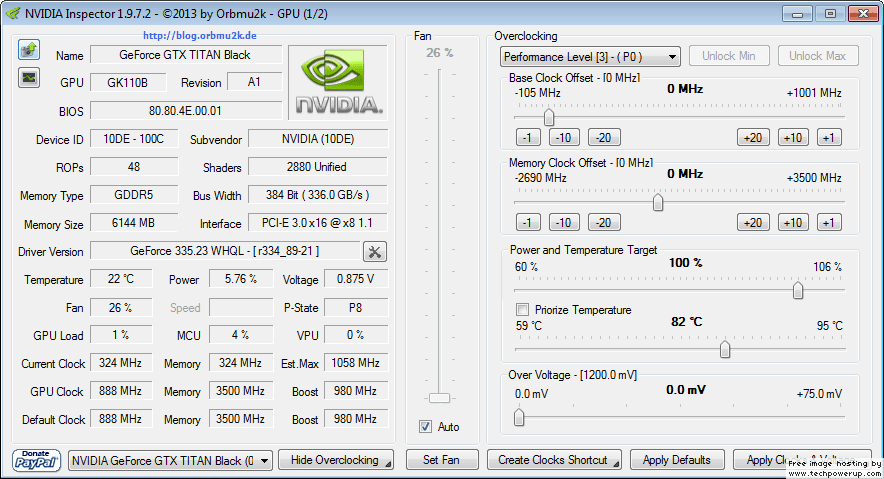The height and width of the screenshot is (479, 884).
Task: Click Base Clock Offset -1 button
Action: (528, 138)
